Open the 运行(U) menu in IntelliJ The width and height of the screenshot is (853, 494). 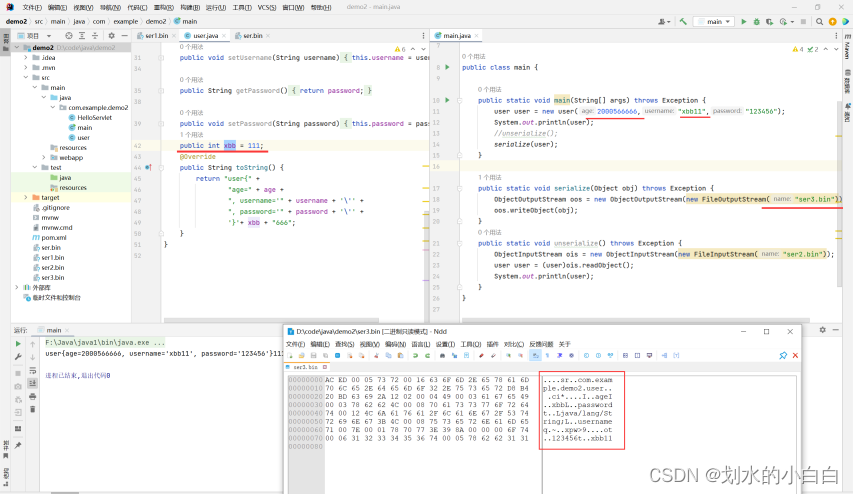216,7
